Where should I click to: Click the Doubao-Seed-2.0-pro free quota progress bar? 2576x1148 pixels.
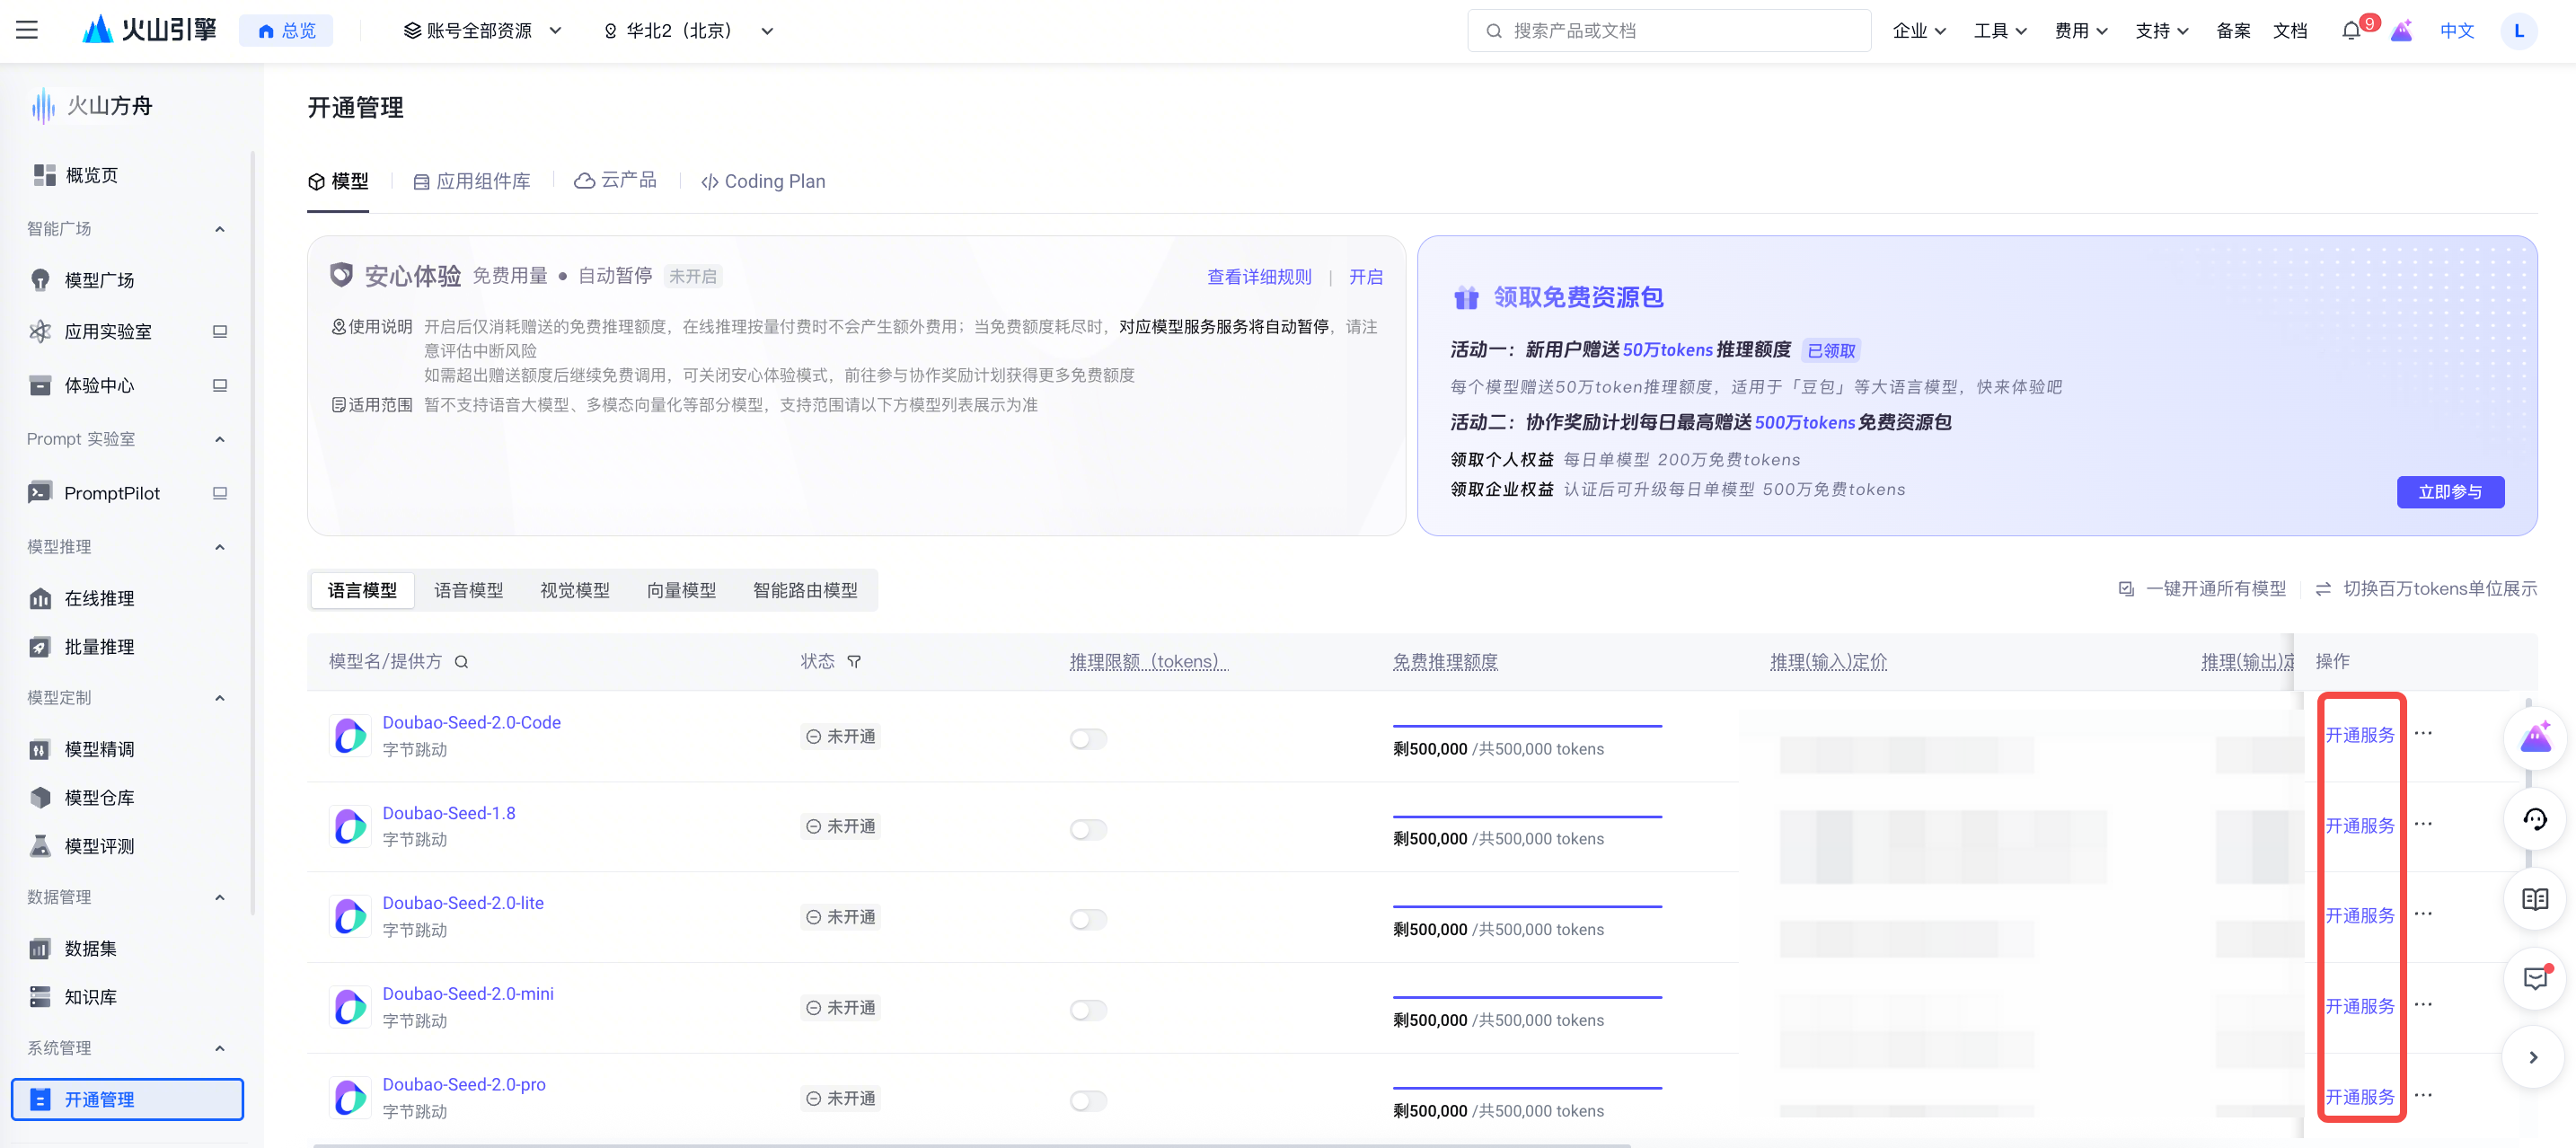[x=1526, y=1088]
